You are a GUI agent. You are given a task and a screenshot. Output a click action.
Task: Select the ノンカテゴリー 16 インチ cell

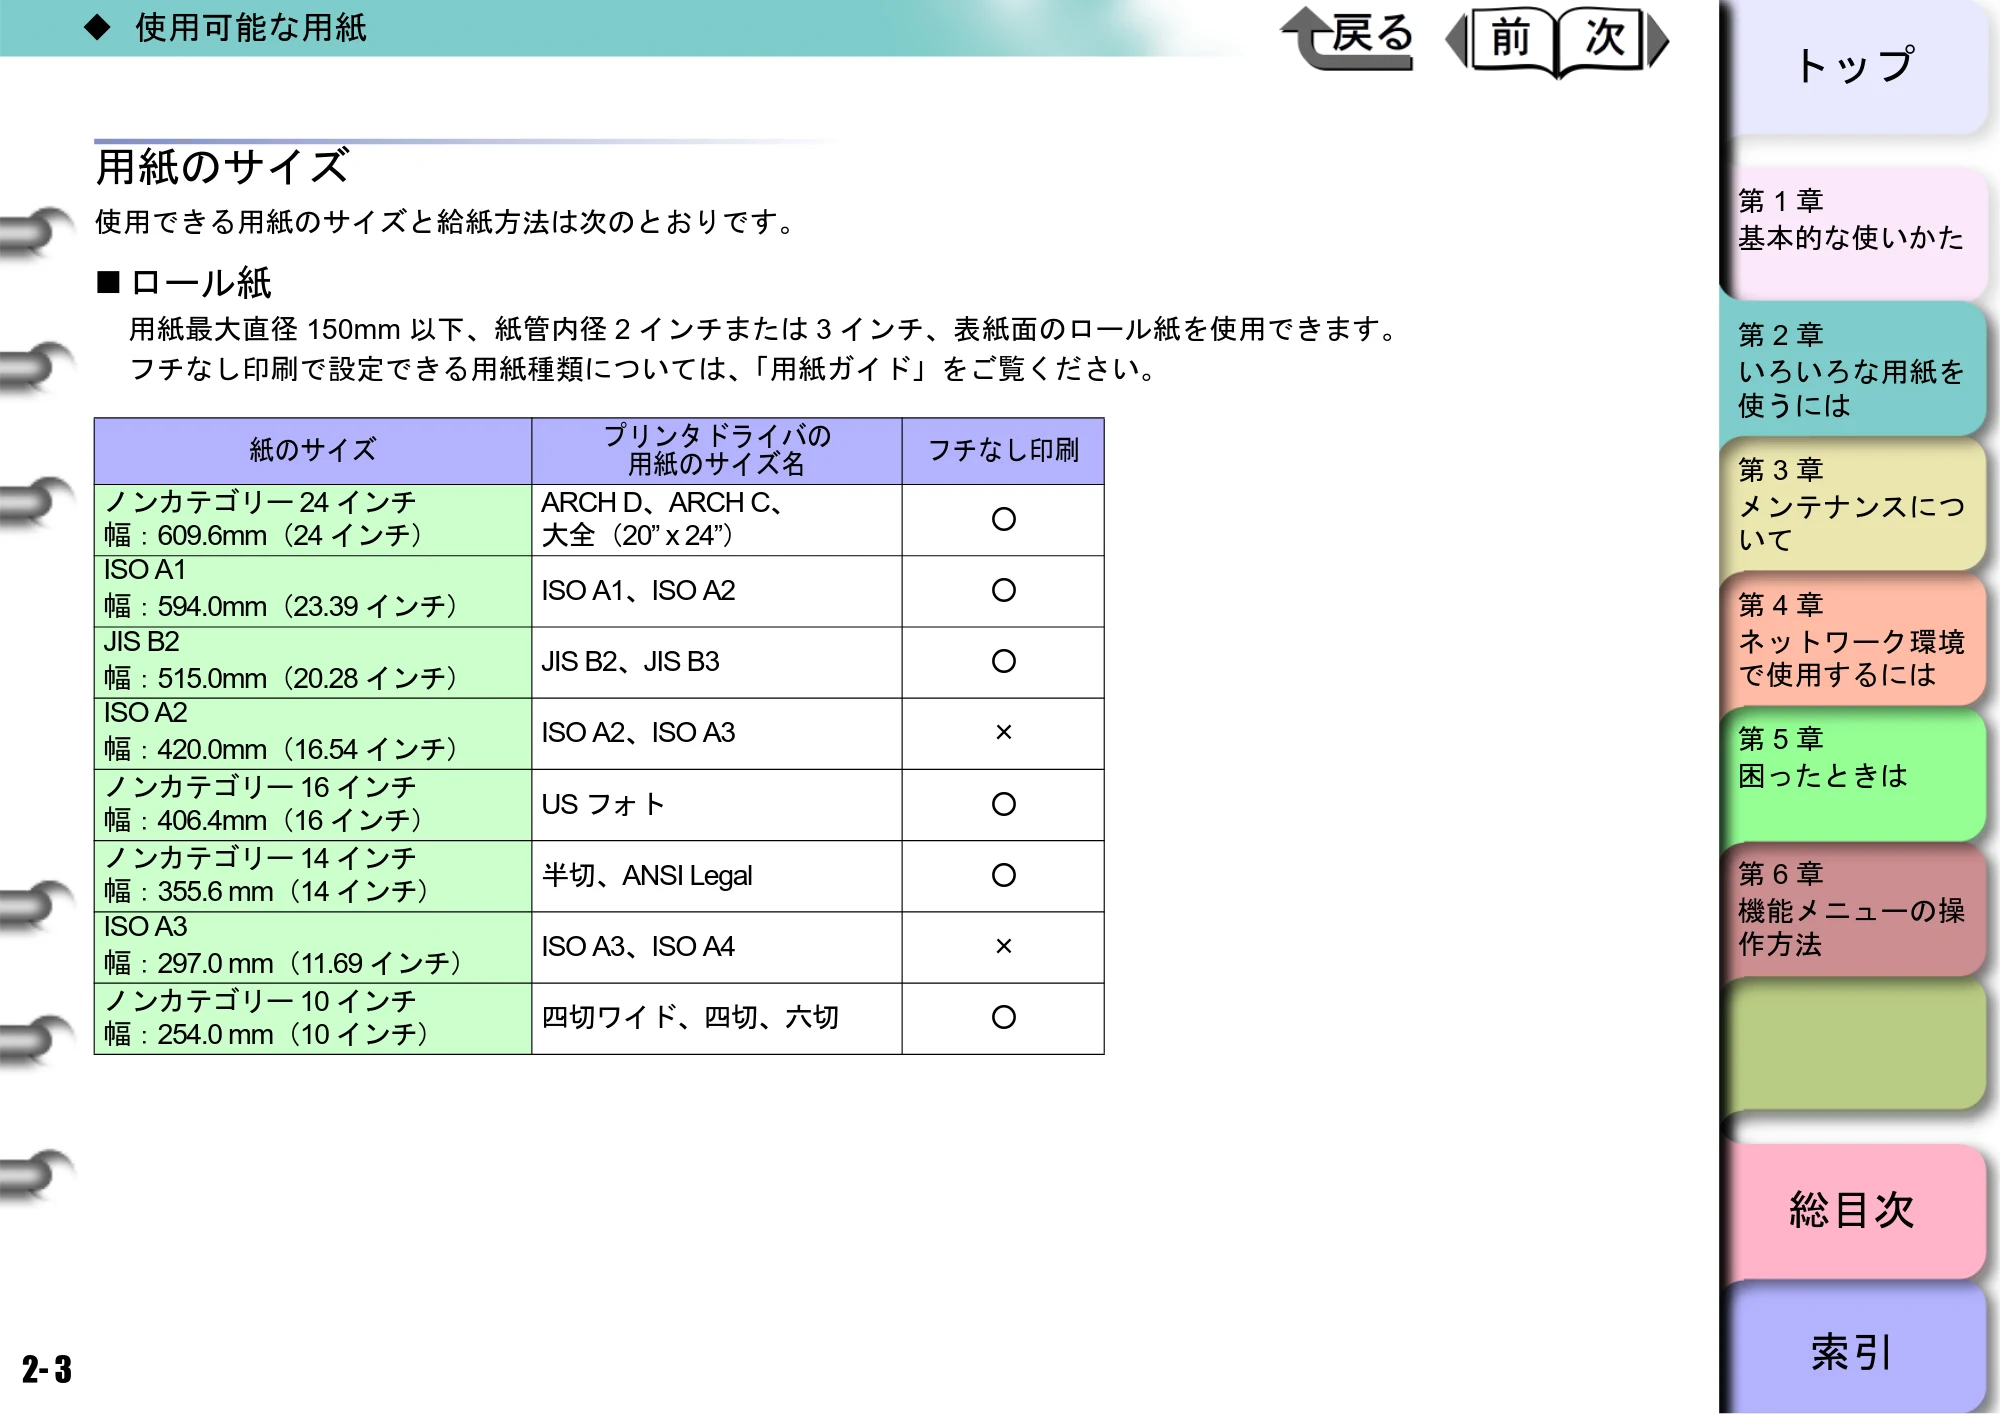pyautogui.click(x=313, y=804)
